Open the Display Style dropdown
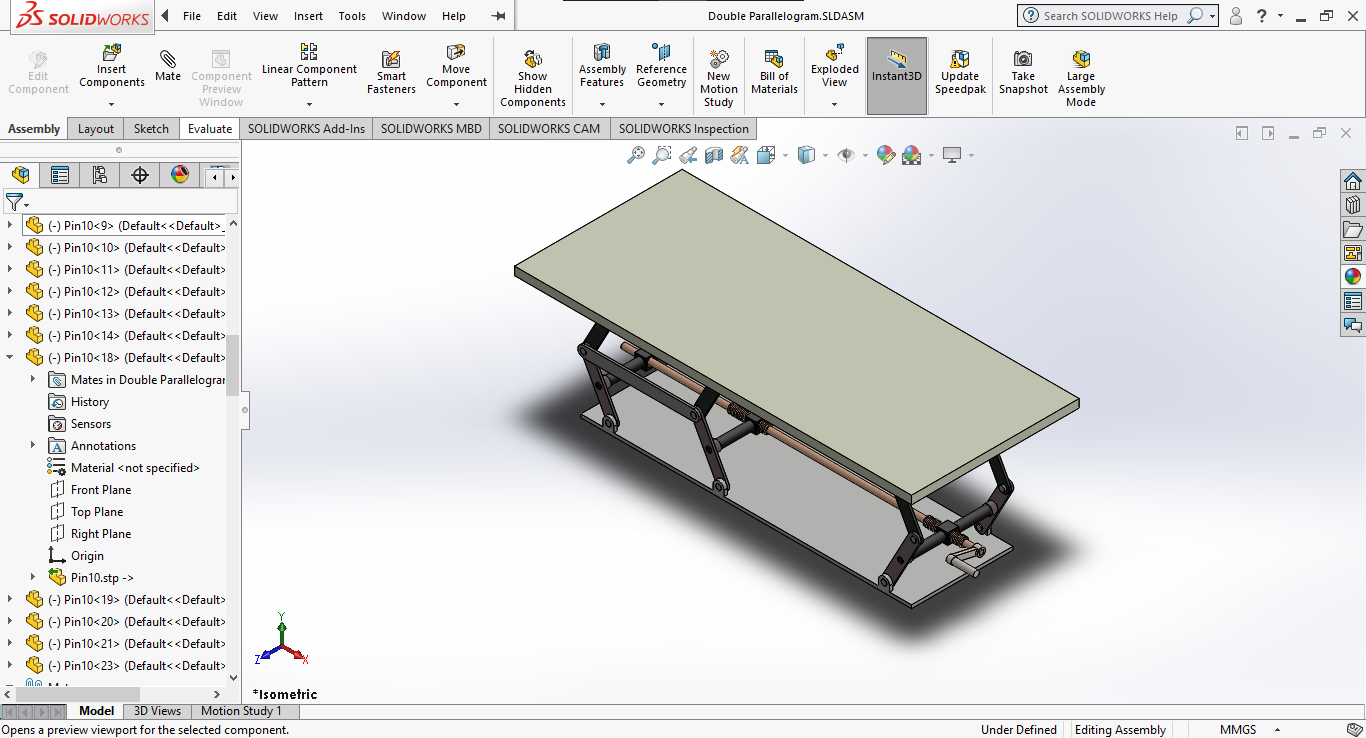The height and width of the screenshot is (738, 1366). [825, 155]
